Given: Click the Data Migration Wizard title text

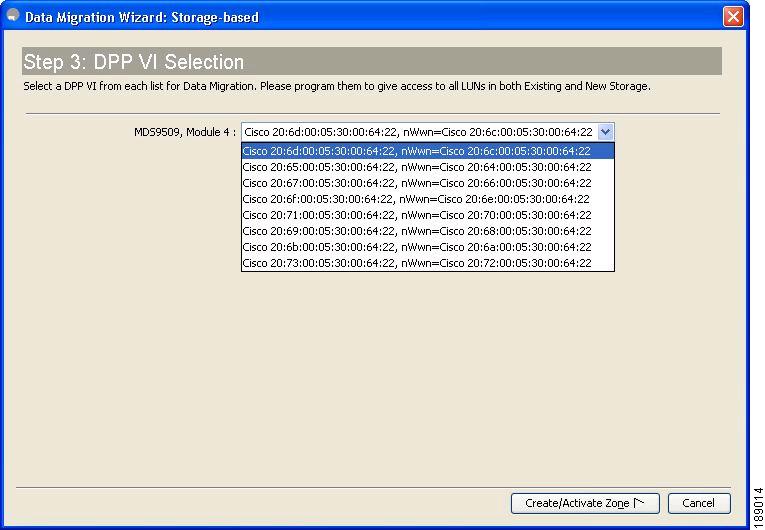Looking at the screenshot, I should point(142,18).
